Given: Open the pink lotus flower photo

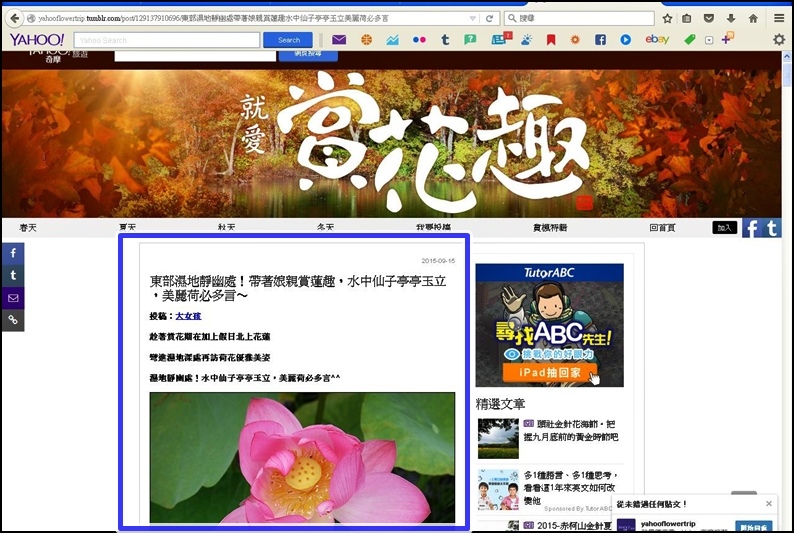Looking at the screenshot, I should pyautogui.click(x=302, y=458).
